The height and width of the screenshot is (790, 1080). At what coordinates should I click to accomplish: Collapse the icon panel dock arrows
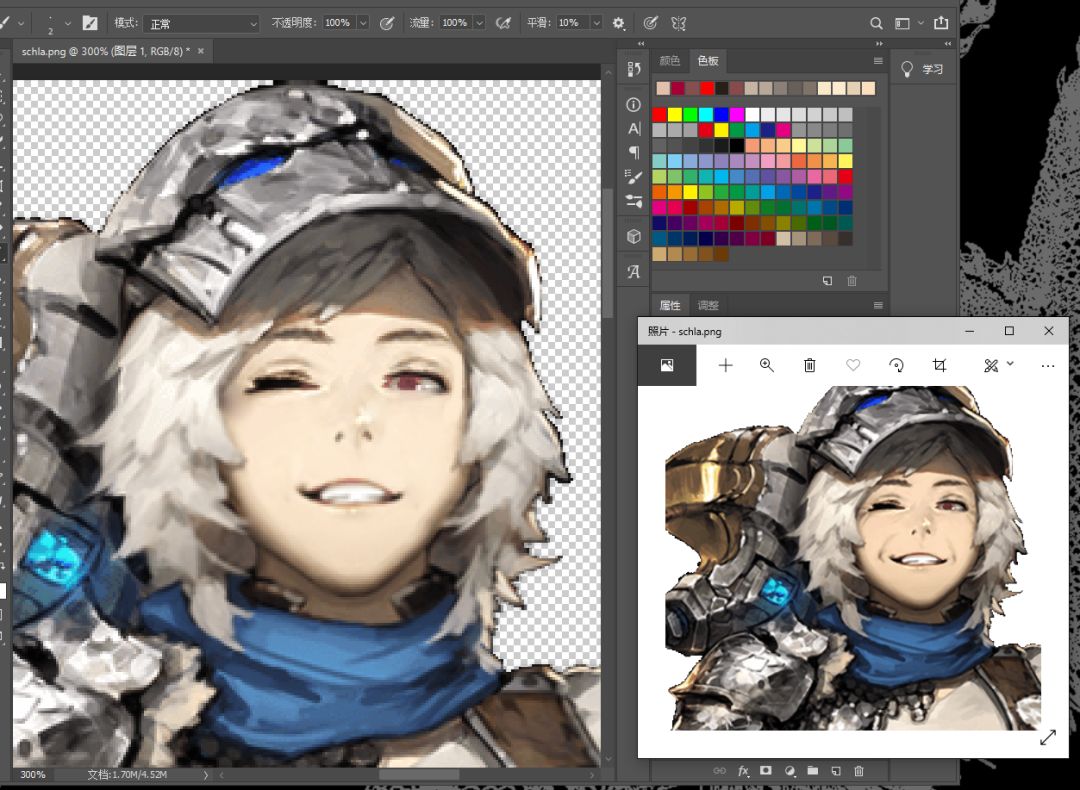[x=641, y=43]
